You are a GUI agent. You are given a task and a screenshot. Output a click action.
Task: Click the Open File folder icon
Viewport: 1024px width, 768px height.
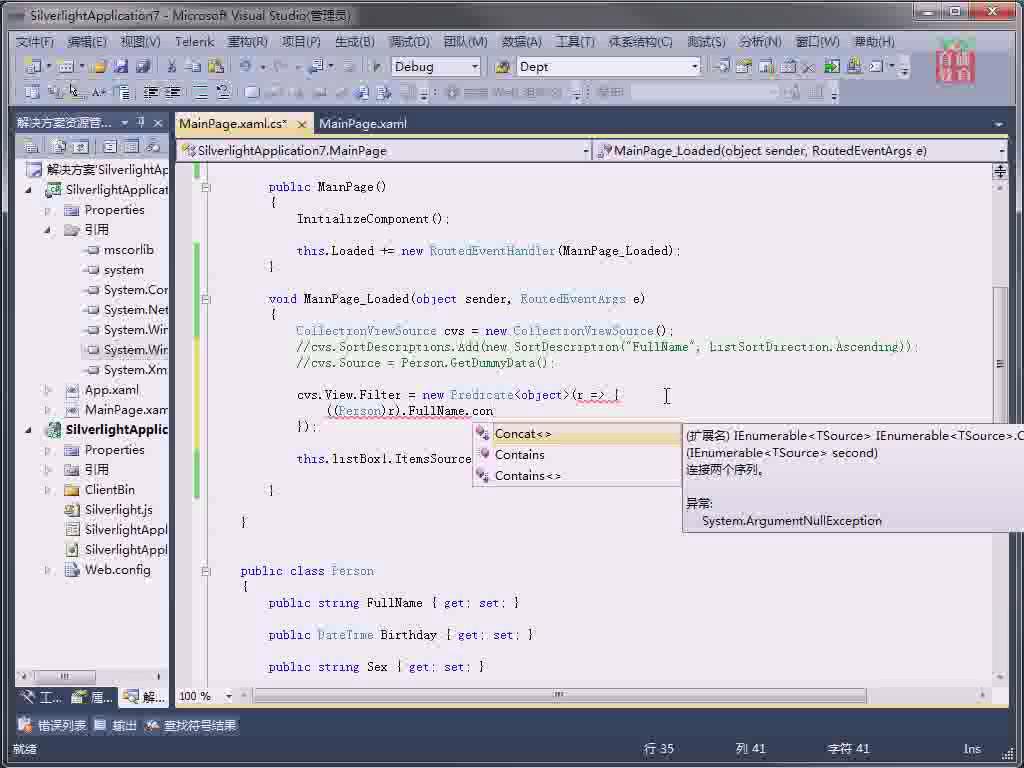click(x=99, y=66)
